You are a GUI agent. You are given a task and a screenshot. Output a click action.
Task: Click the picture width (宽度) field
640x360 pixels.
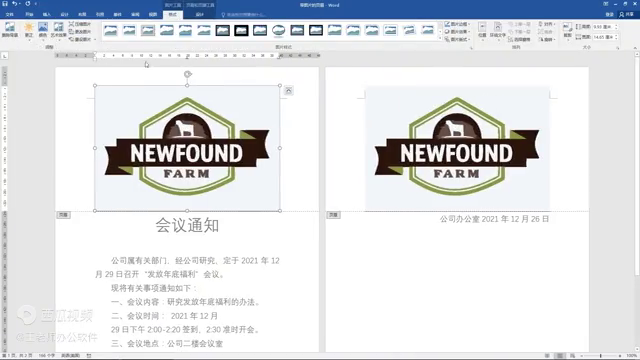pos(604,37)
